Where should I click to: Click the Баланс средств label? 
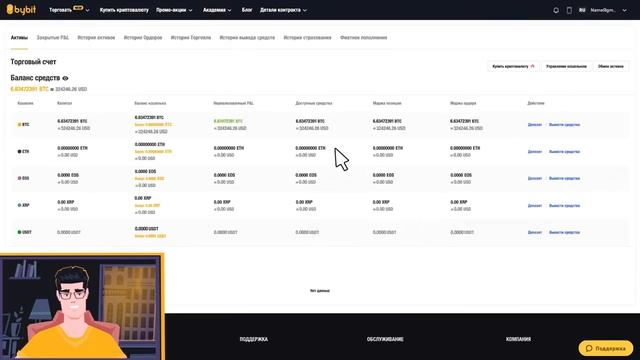point(35,78)
